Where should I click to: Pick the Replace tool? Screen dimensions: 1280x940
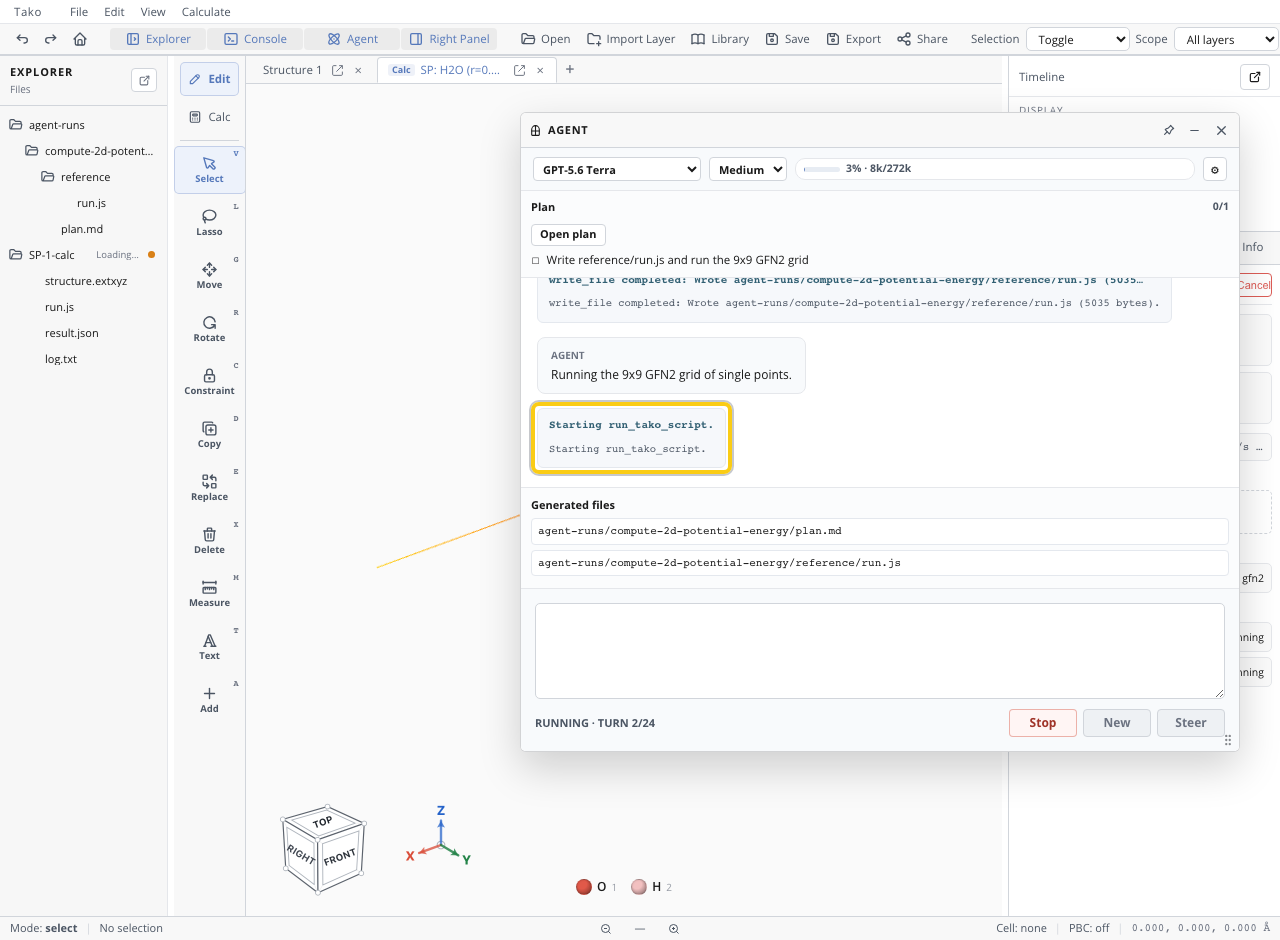click(209, 487)
